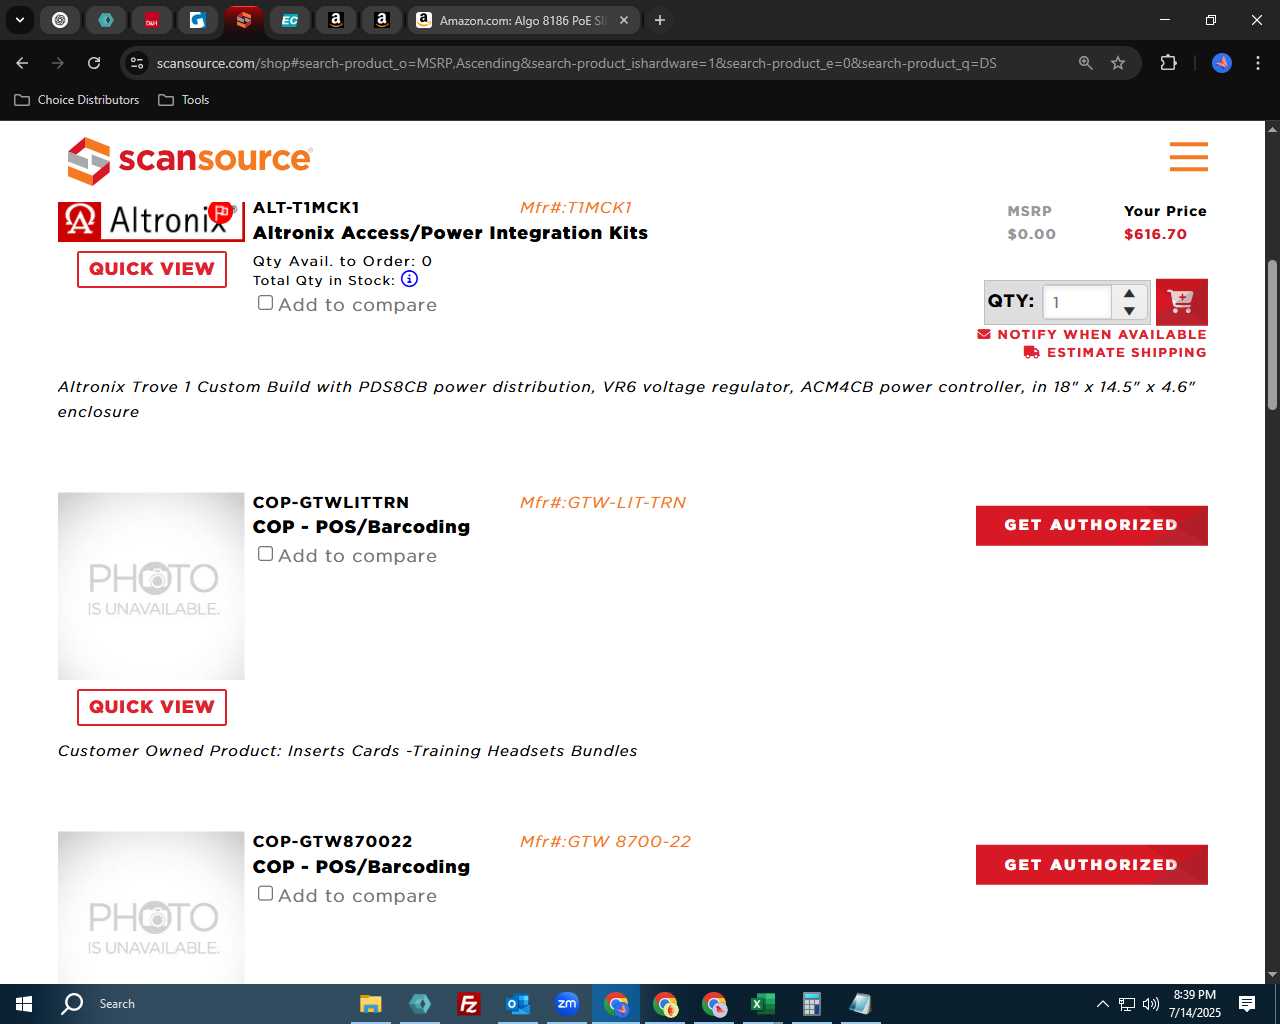This screenshot has height=1024, width=1280.
Task: Open Excel from taskbar
Action: [x=762, y=1004]
